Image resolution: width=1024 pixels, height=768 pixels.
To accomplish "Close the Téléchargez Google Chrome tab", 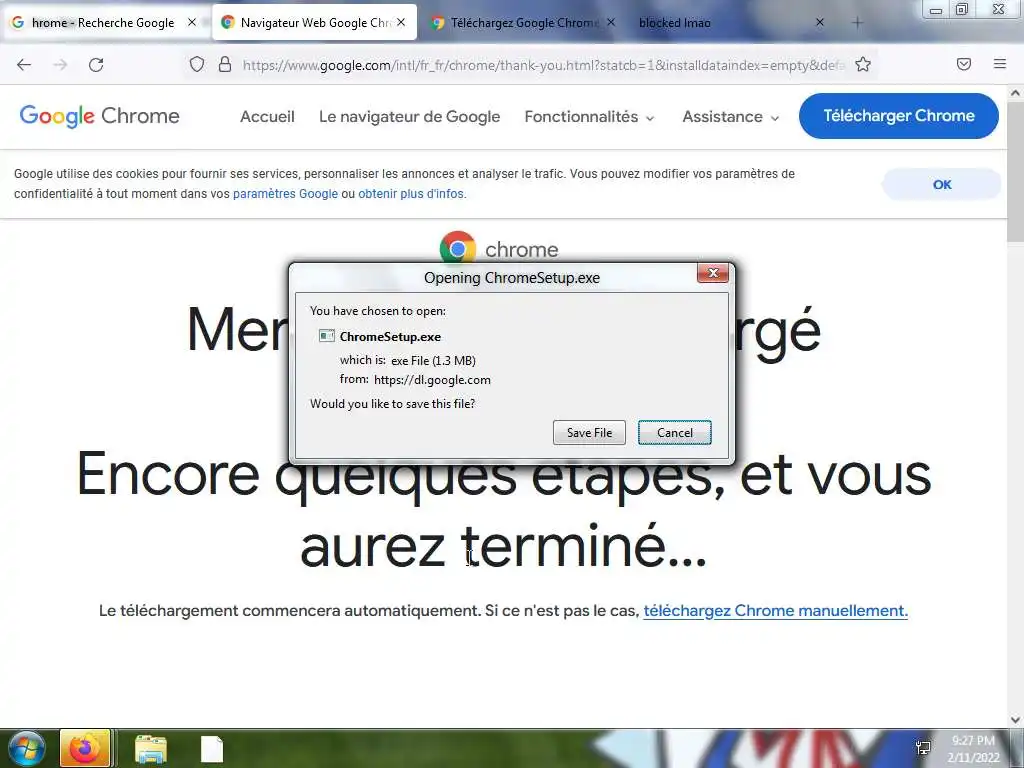I will 611,22.
